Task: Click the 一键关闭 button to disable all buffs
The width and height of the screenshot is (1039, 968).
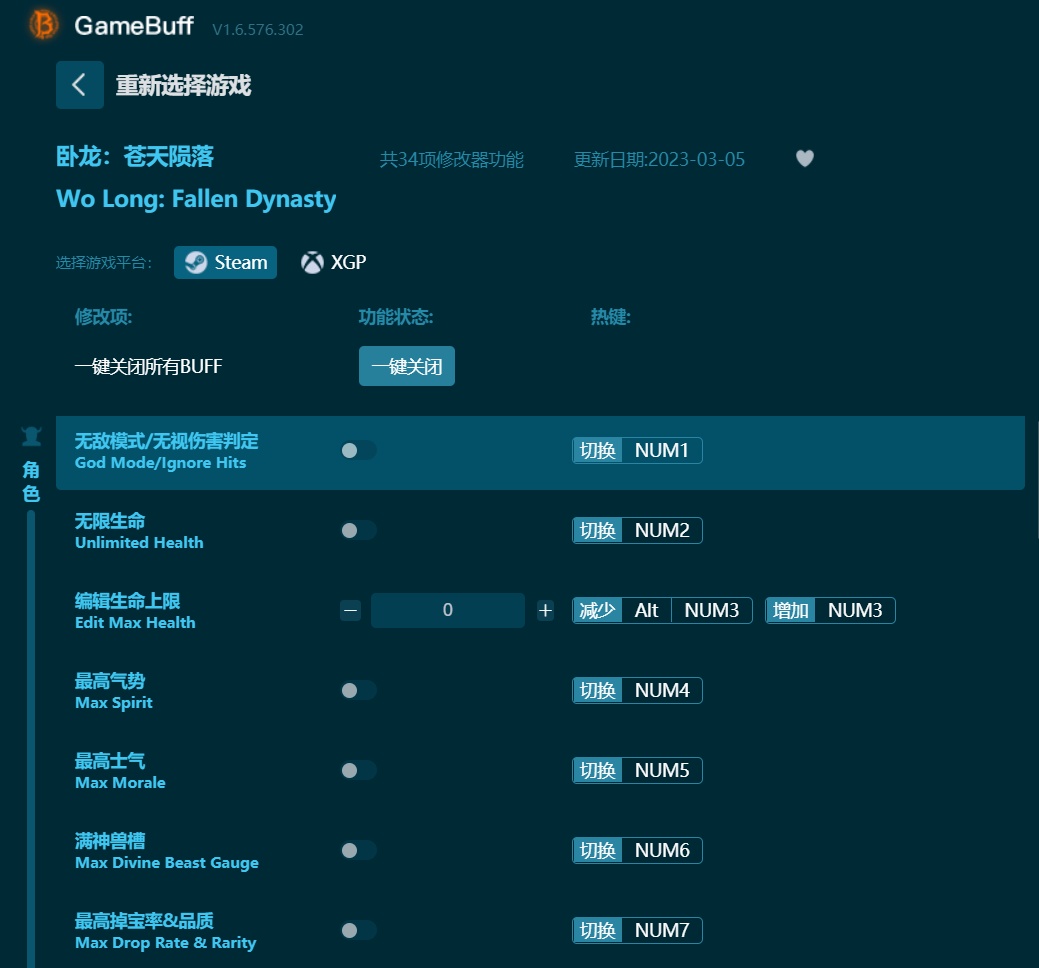Action: (x=407, y=366)
